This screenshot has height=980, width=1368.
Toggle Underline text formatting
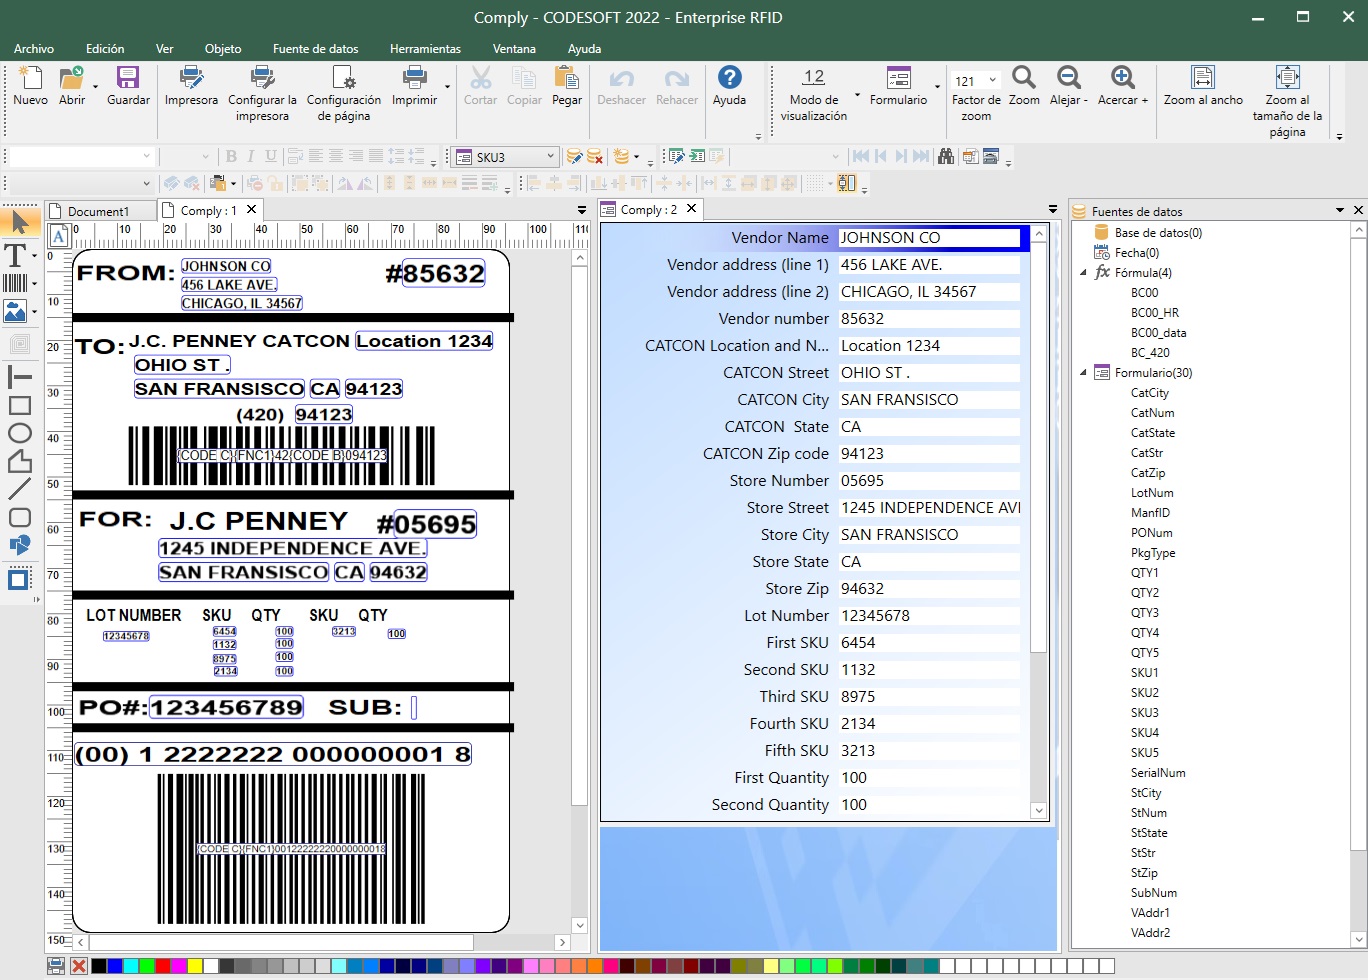(x=271, y=156)
